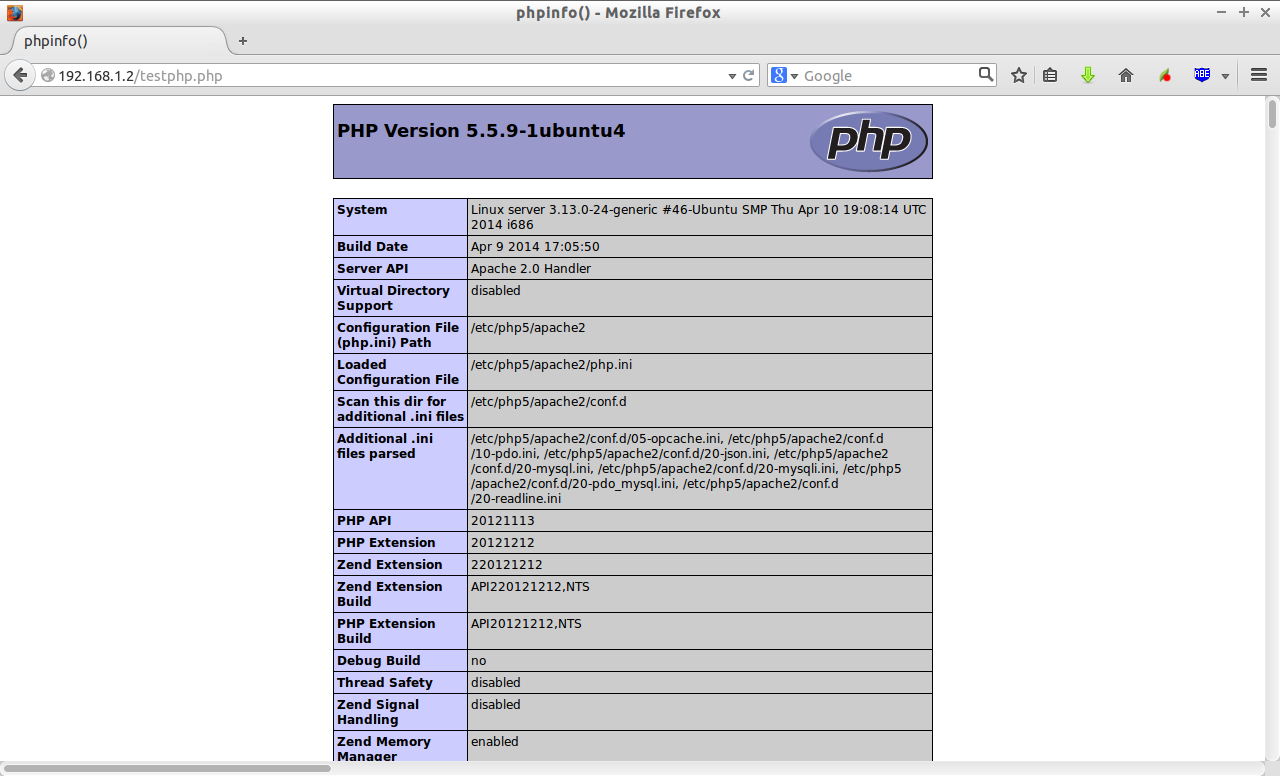This screenshot has width=1280, height=776.
Task: Click the Apache 2.0 Handler value
Action: 531,269
